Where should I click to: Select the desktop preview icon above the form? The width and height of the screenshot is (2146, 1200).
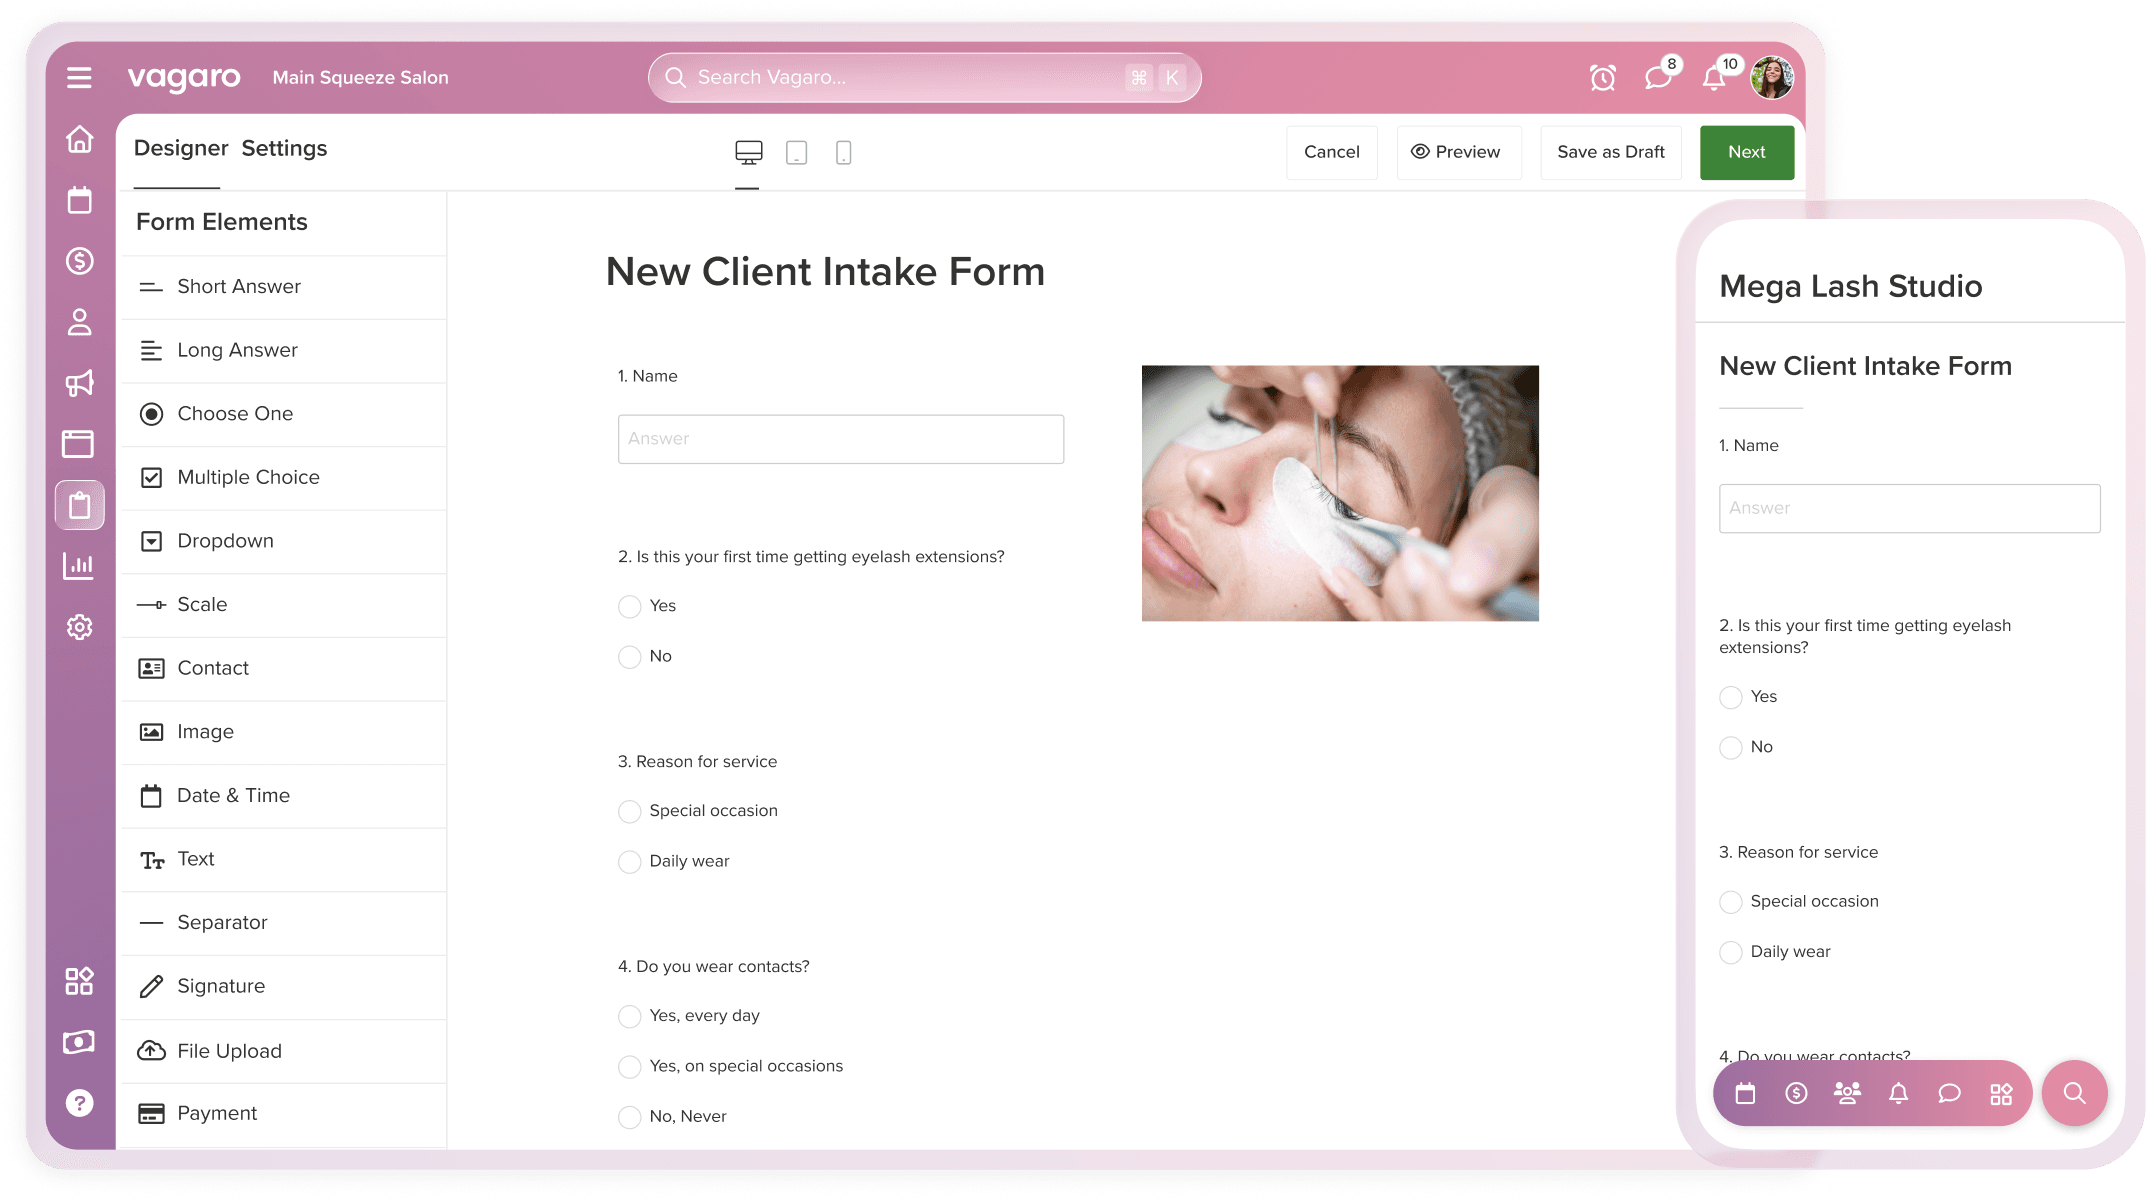[x=747, y=152]
